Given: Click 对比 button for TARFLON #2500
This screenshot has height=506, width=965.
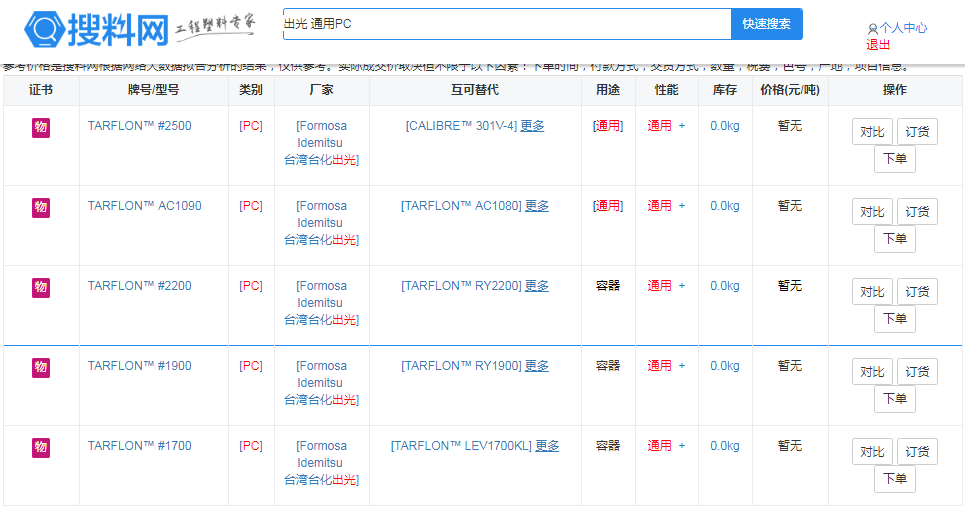Looking at the screenshot, I should coord(872,132).
